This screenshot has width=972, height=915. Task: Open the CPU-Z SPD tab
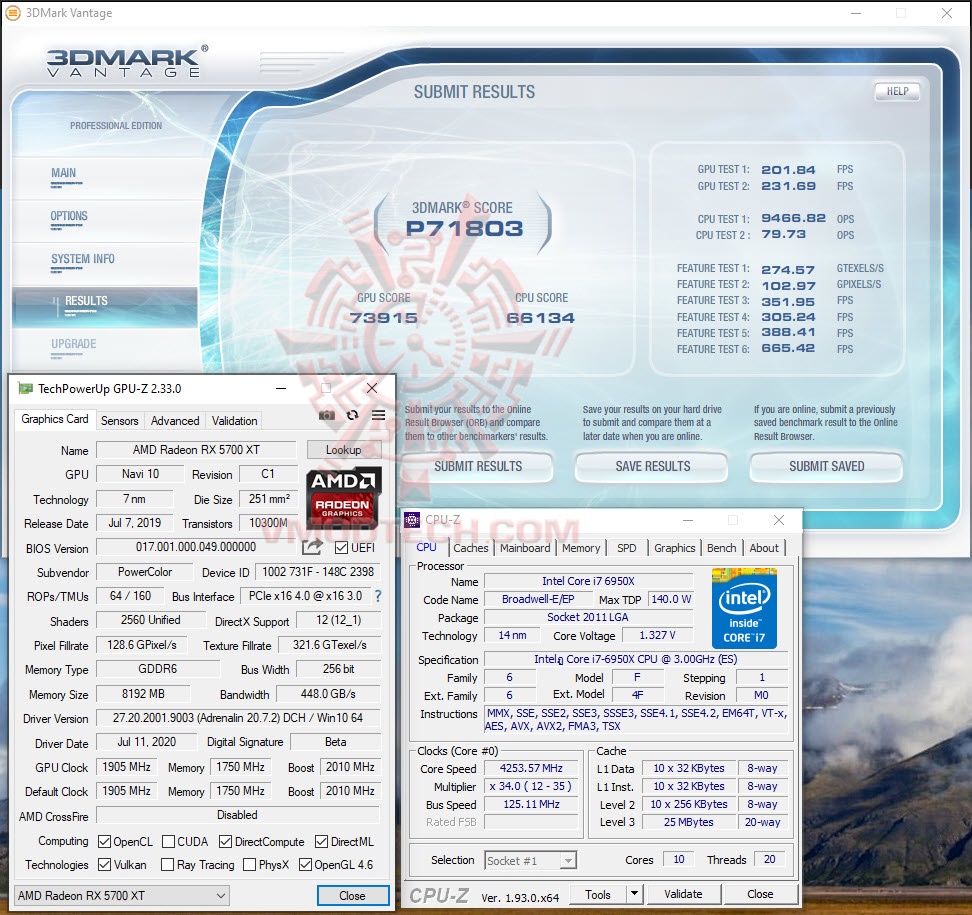[x=627, y=548]
